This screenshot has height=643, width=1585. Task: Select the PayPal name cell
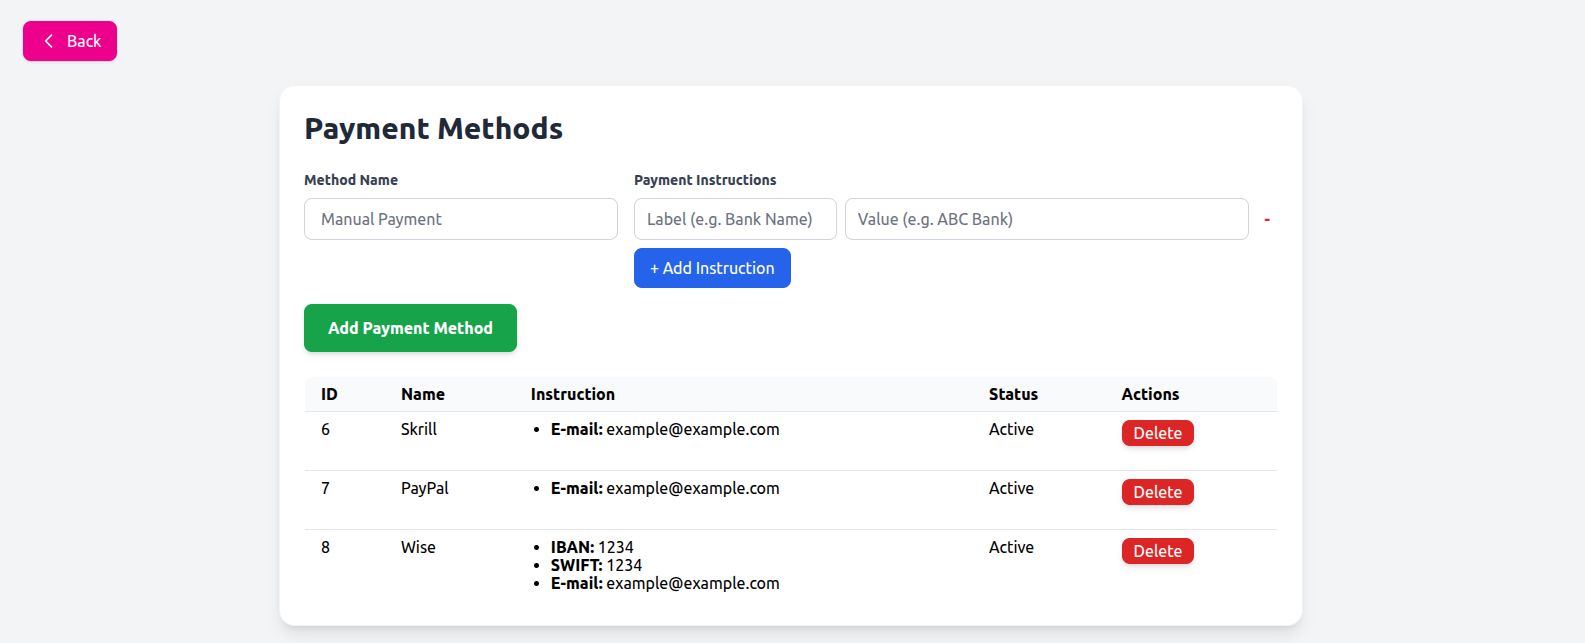coord(424,488)
